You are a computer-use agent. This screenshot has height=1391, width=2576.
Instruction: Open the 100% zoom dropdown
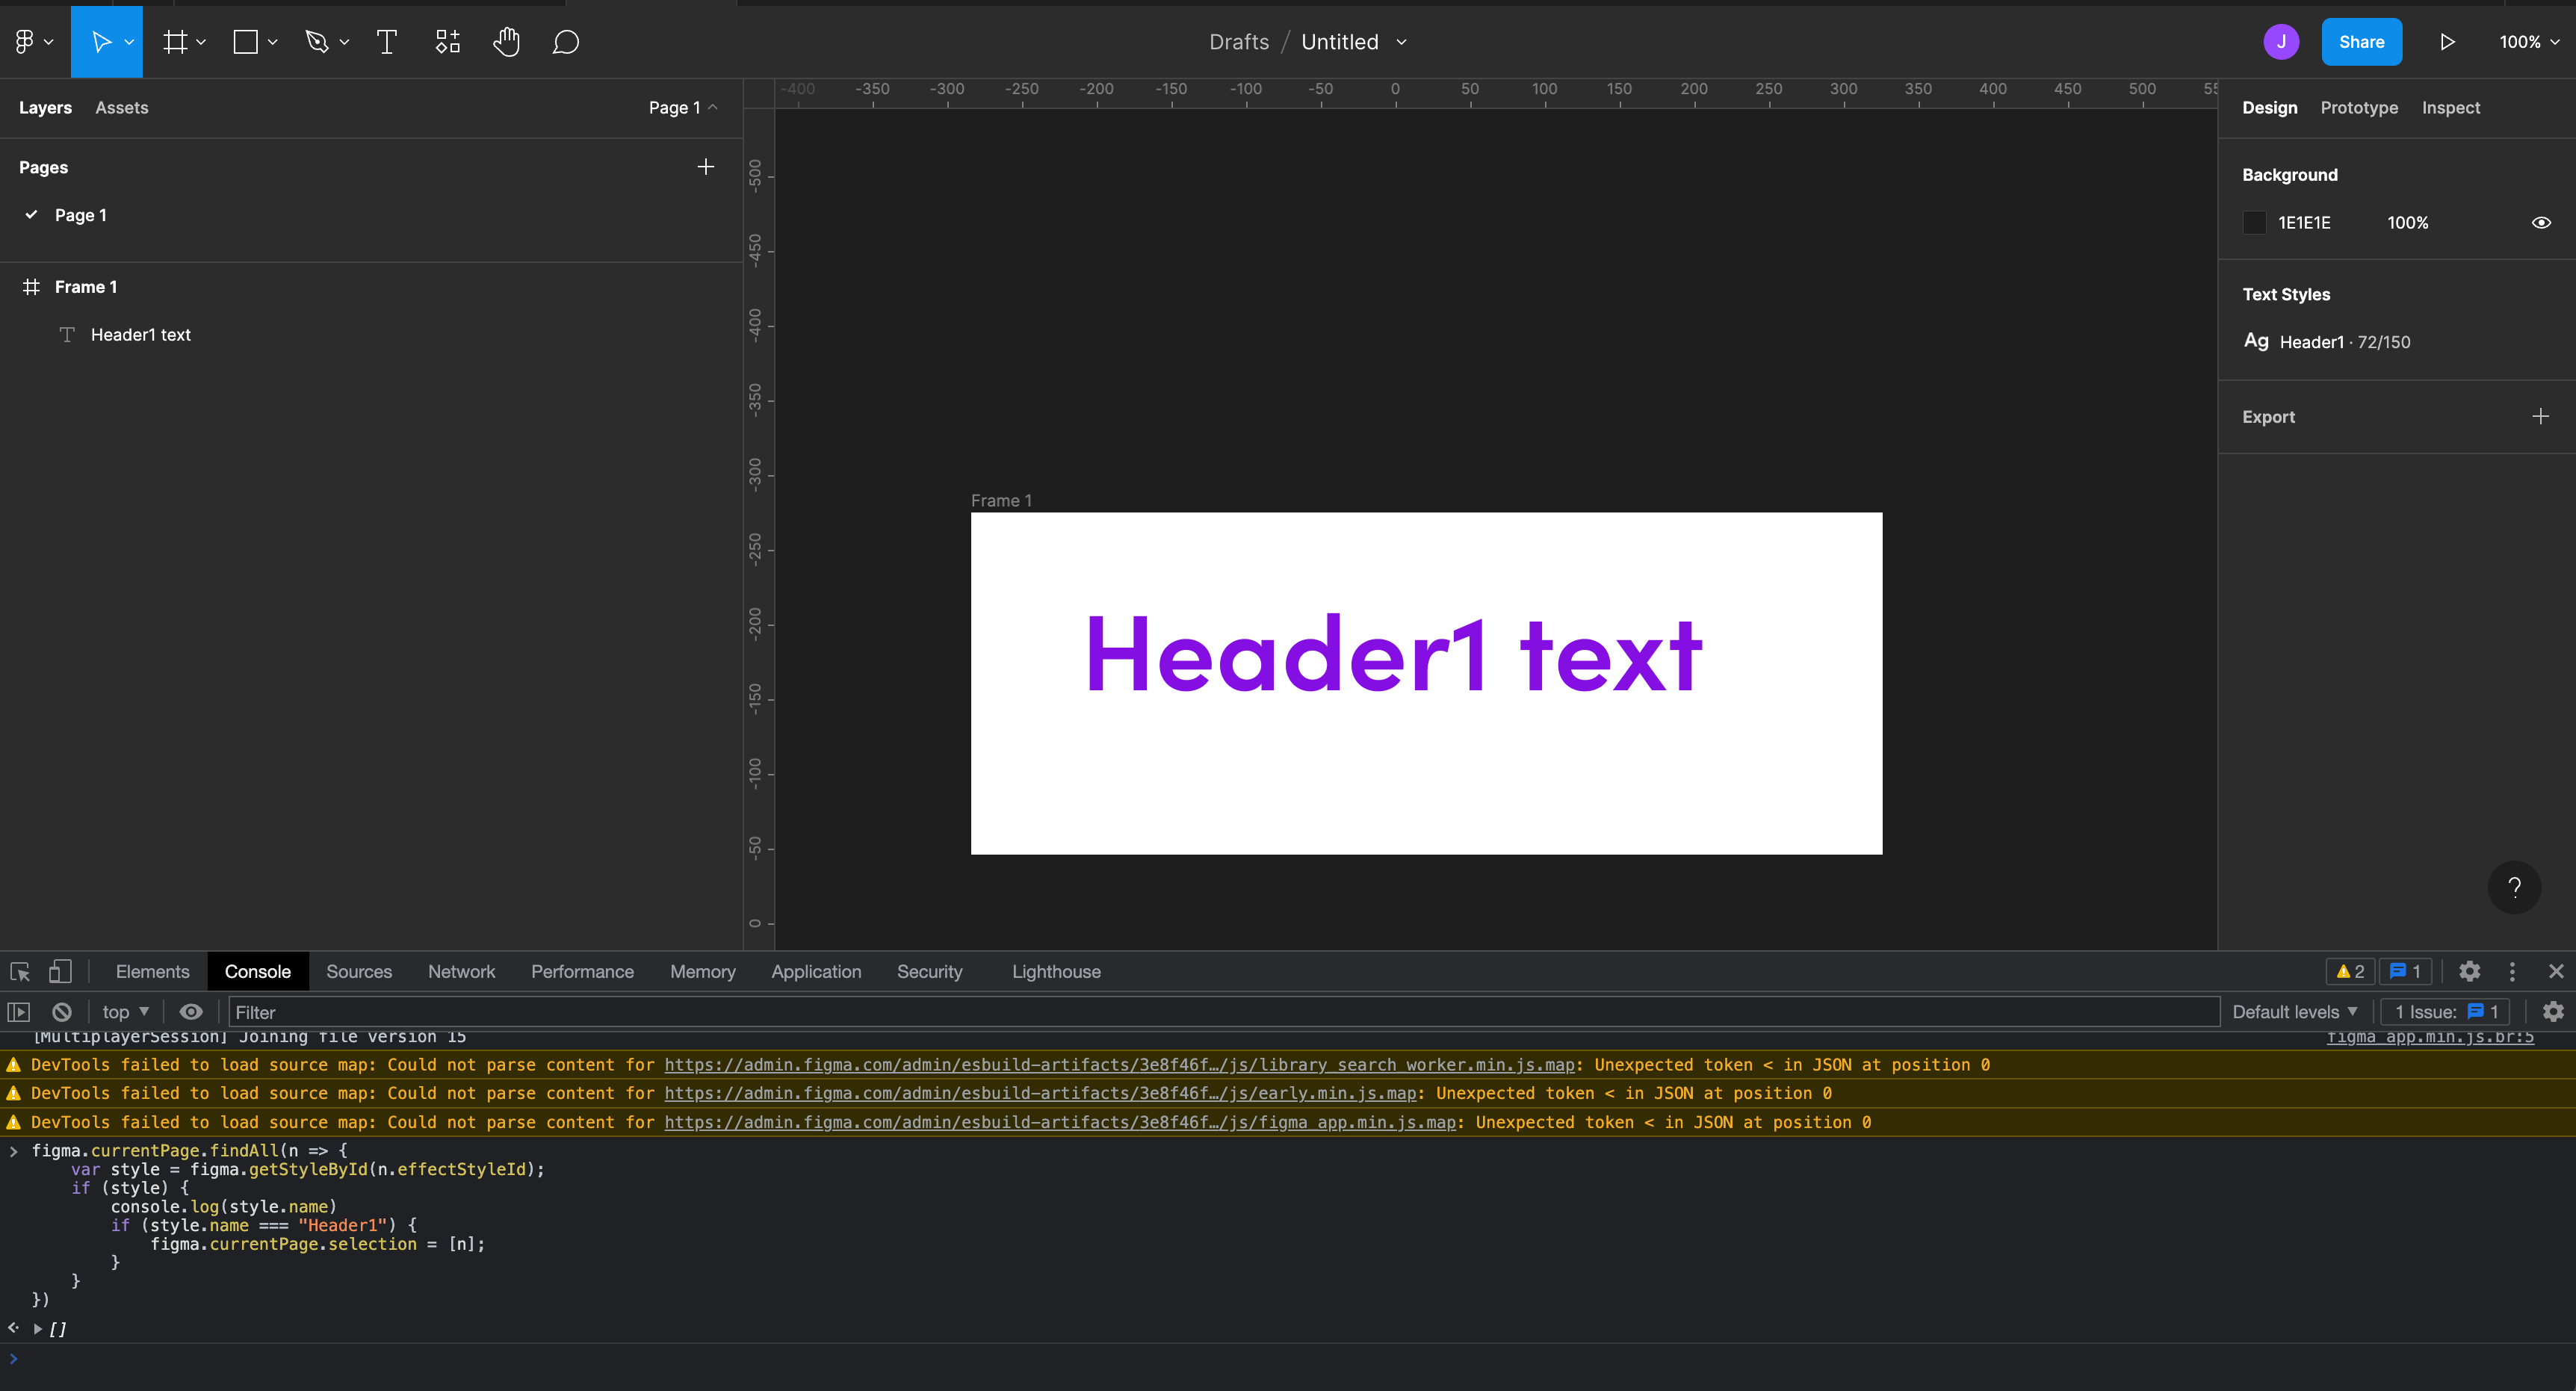[x=2529, y=42]
